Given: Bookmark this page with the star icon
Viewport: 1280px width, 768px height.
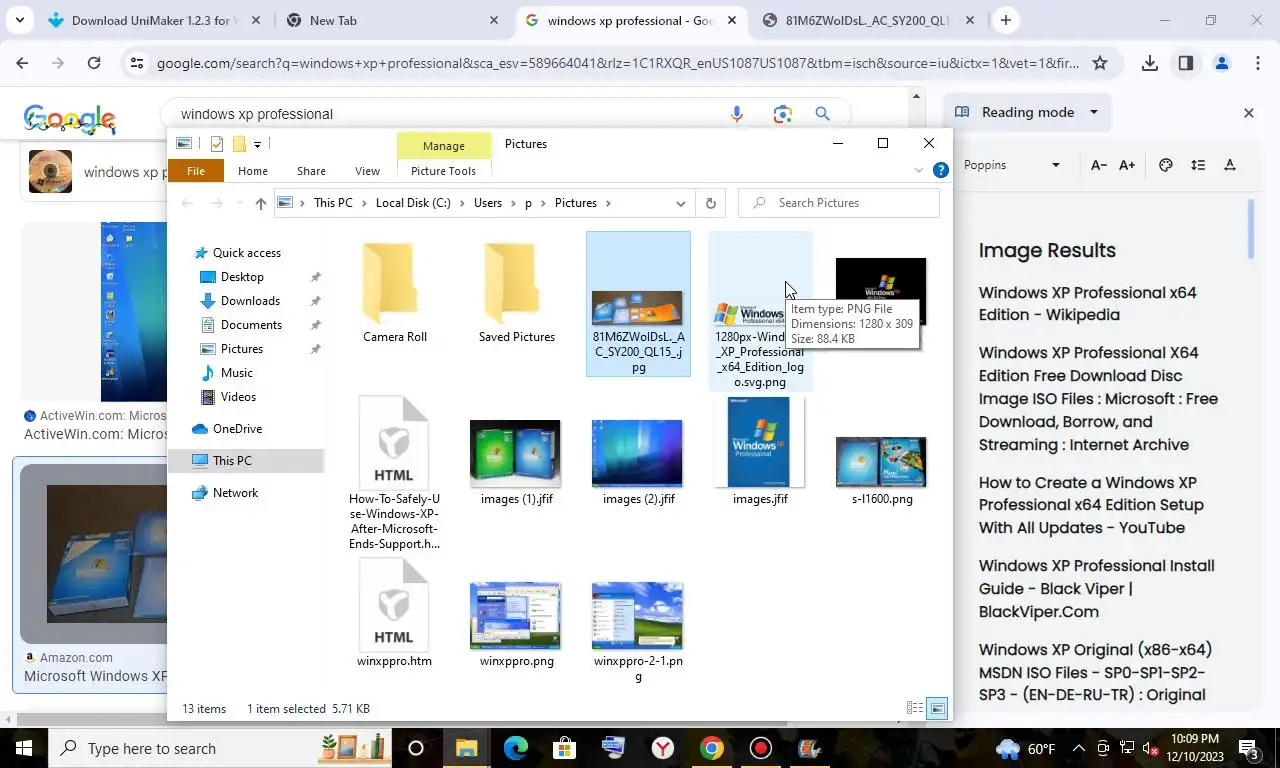Looking at the screenshot, I should (x=1100, y=63).
